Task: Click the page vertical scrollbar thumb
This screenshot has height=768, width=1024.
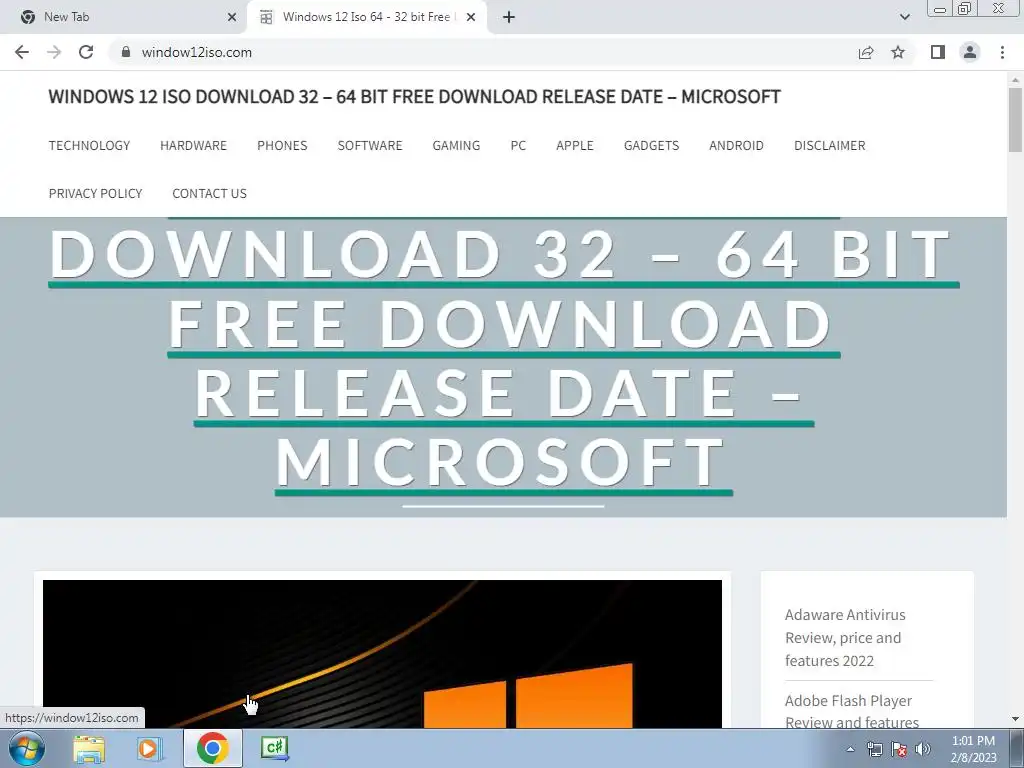Action: coord(1015,120)
